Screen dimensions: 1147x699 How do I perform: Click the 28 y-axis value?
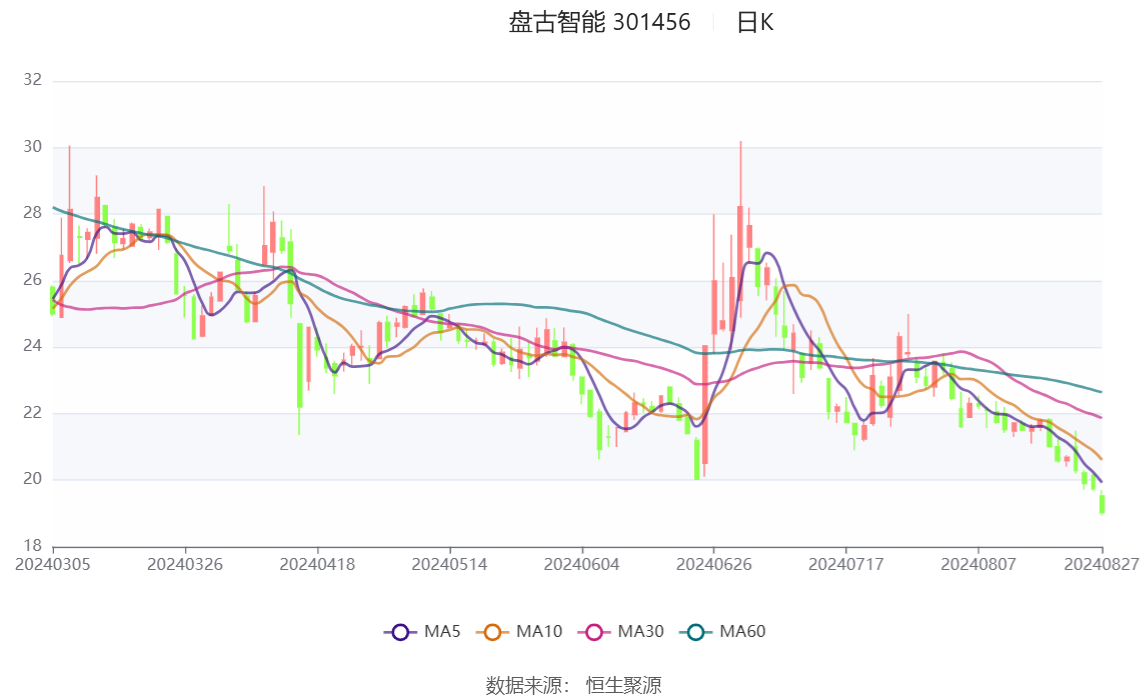point(32,213)
